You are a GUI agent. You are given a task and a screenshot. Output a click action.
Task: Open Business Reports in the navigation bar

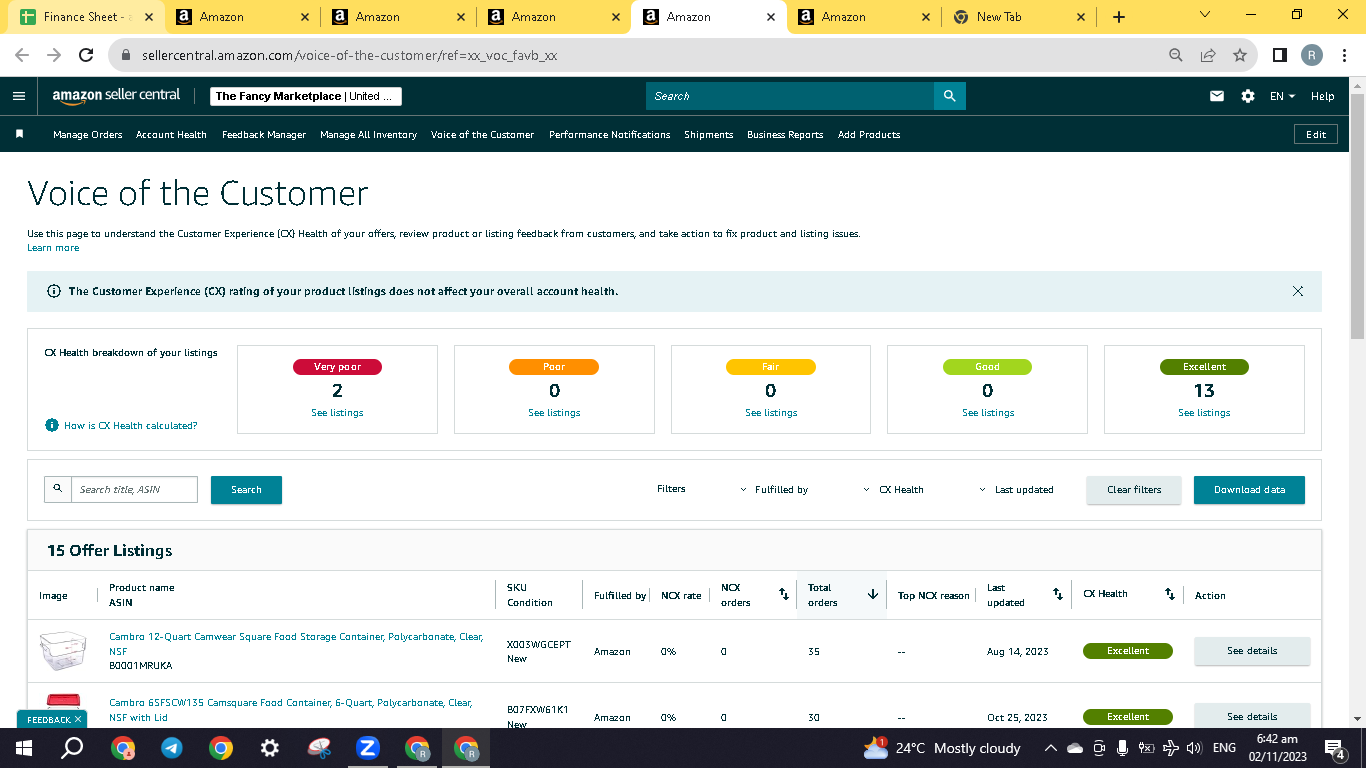pyautogui.click(x=785, y=134)
